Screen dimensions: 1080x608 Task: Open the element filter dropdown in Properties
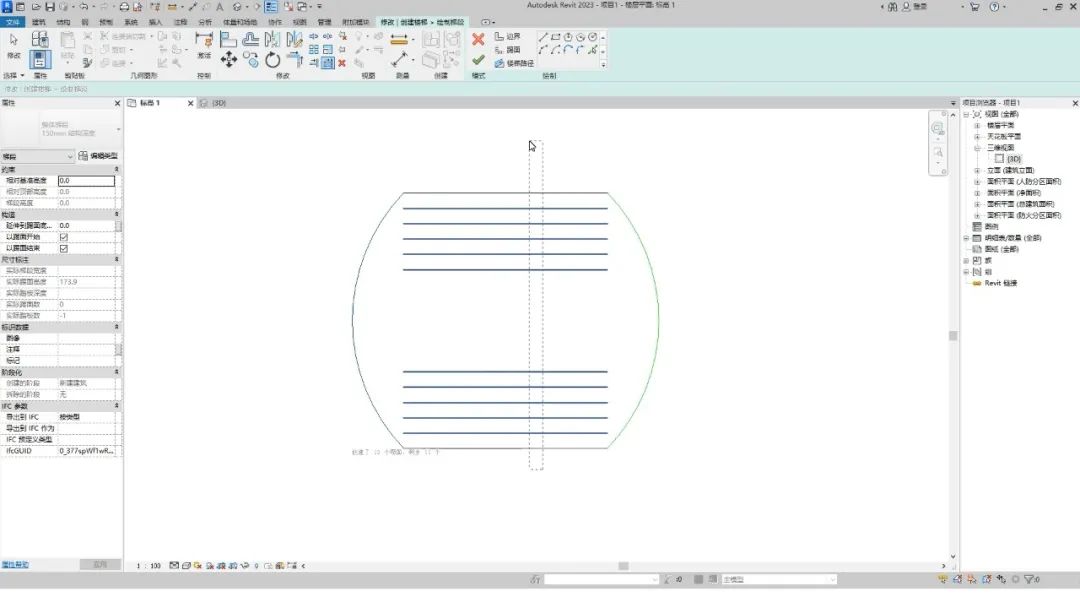point(37,157)
